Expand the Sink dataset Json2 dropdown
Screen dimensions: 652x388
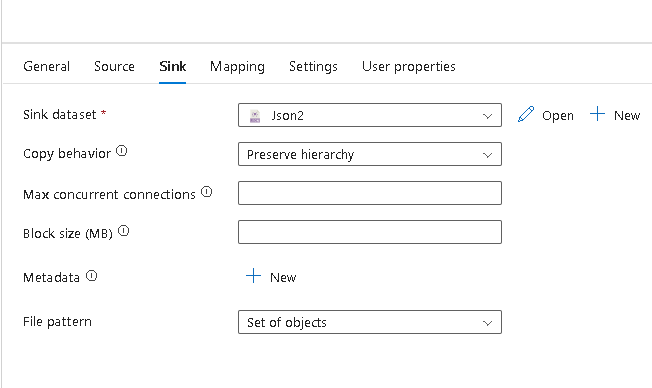point(370,115)
